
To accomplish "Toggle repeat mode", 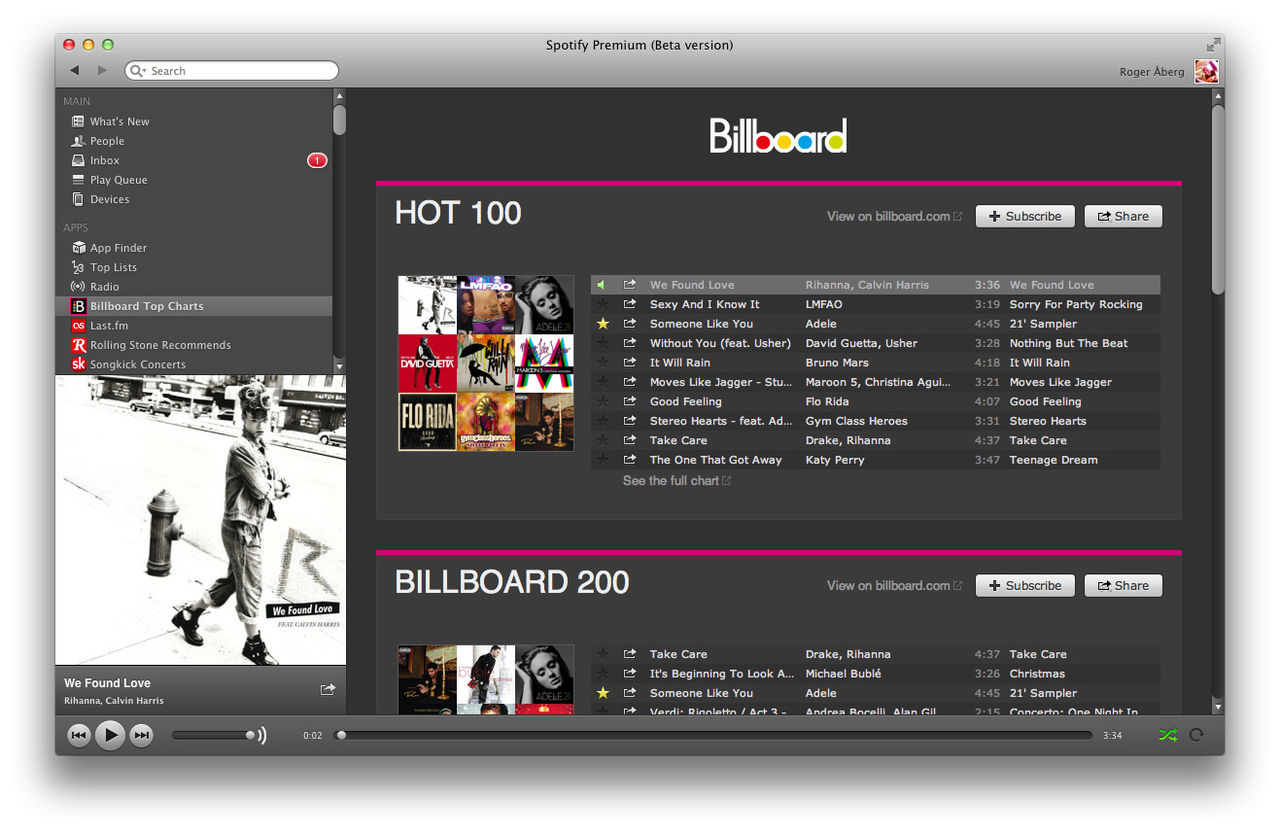I will 1197,735.
